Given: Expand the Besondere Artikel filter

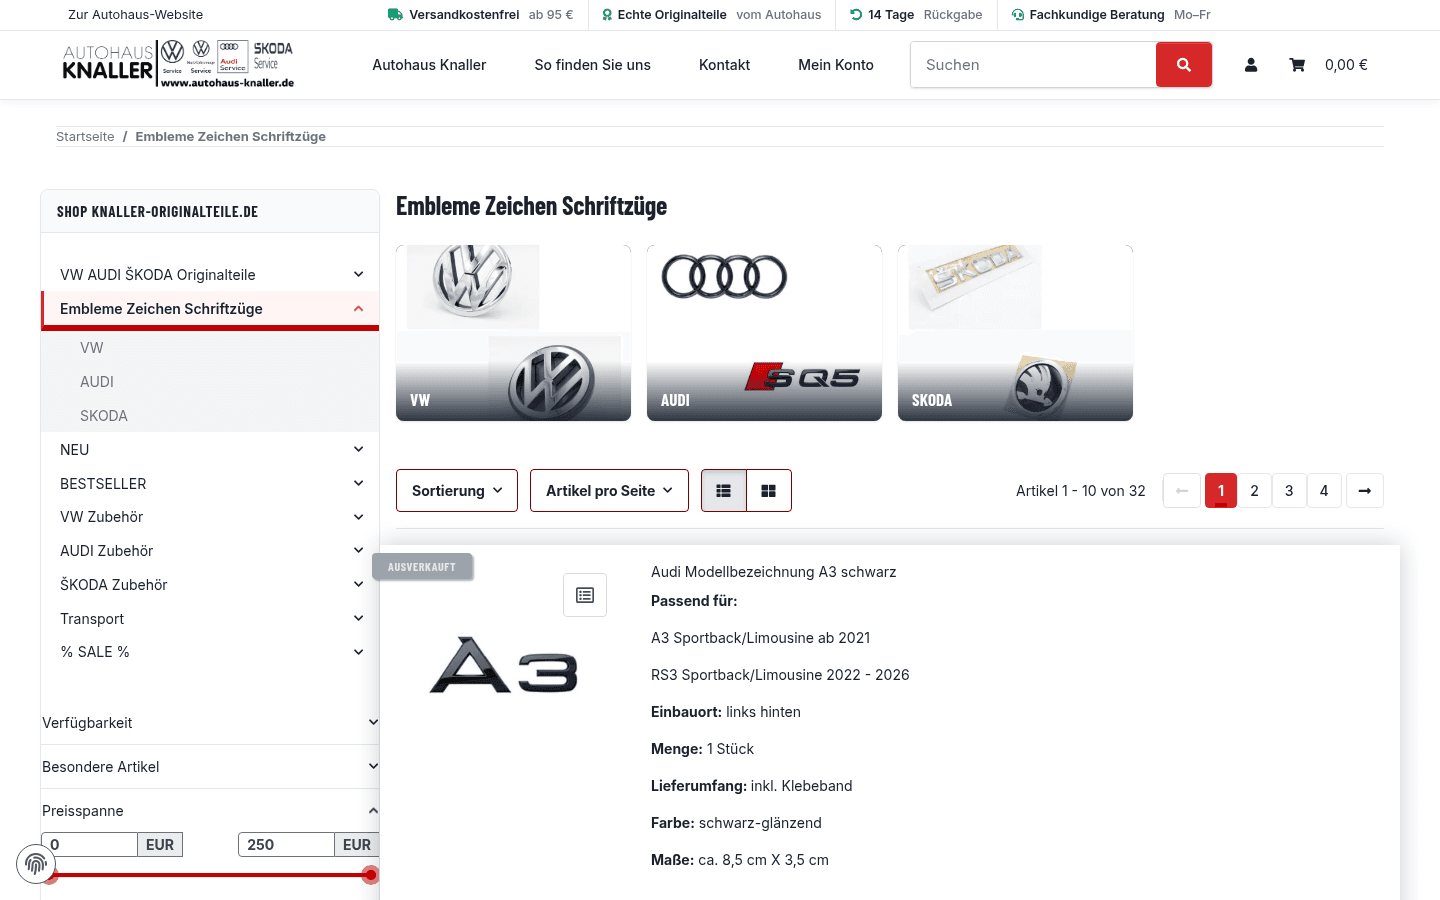Looking at the screenshot, I should point(210,767).
